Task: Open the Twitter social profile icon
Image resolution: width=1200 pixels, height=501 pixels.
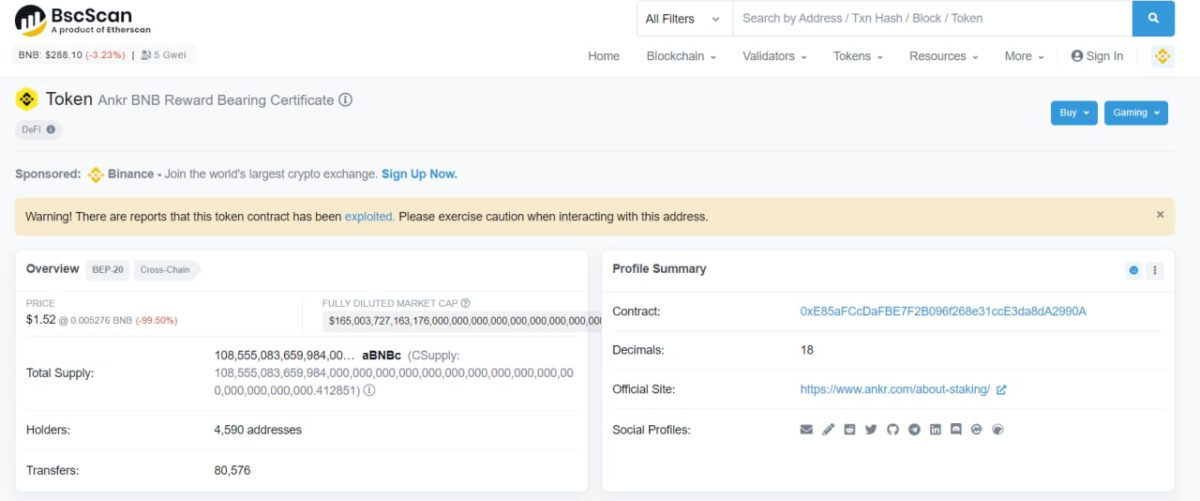Action: [871, 430]
